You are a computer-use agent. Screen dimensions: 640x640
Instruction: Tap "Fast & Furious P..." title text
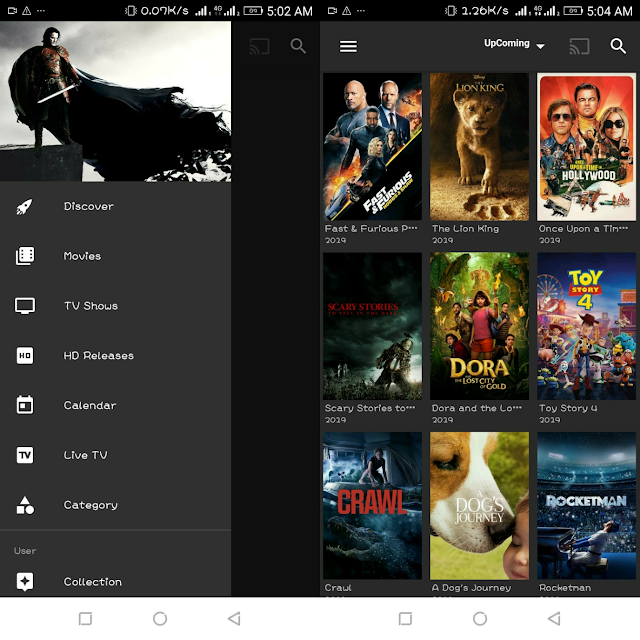[371, 229]
